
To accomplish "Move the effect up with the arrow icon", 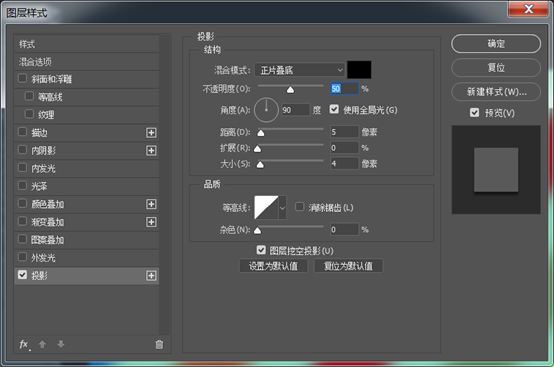I will coord(42,344).
